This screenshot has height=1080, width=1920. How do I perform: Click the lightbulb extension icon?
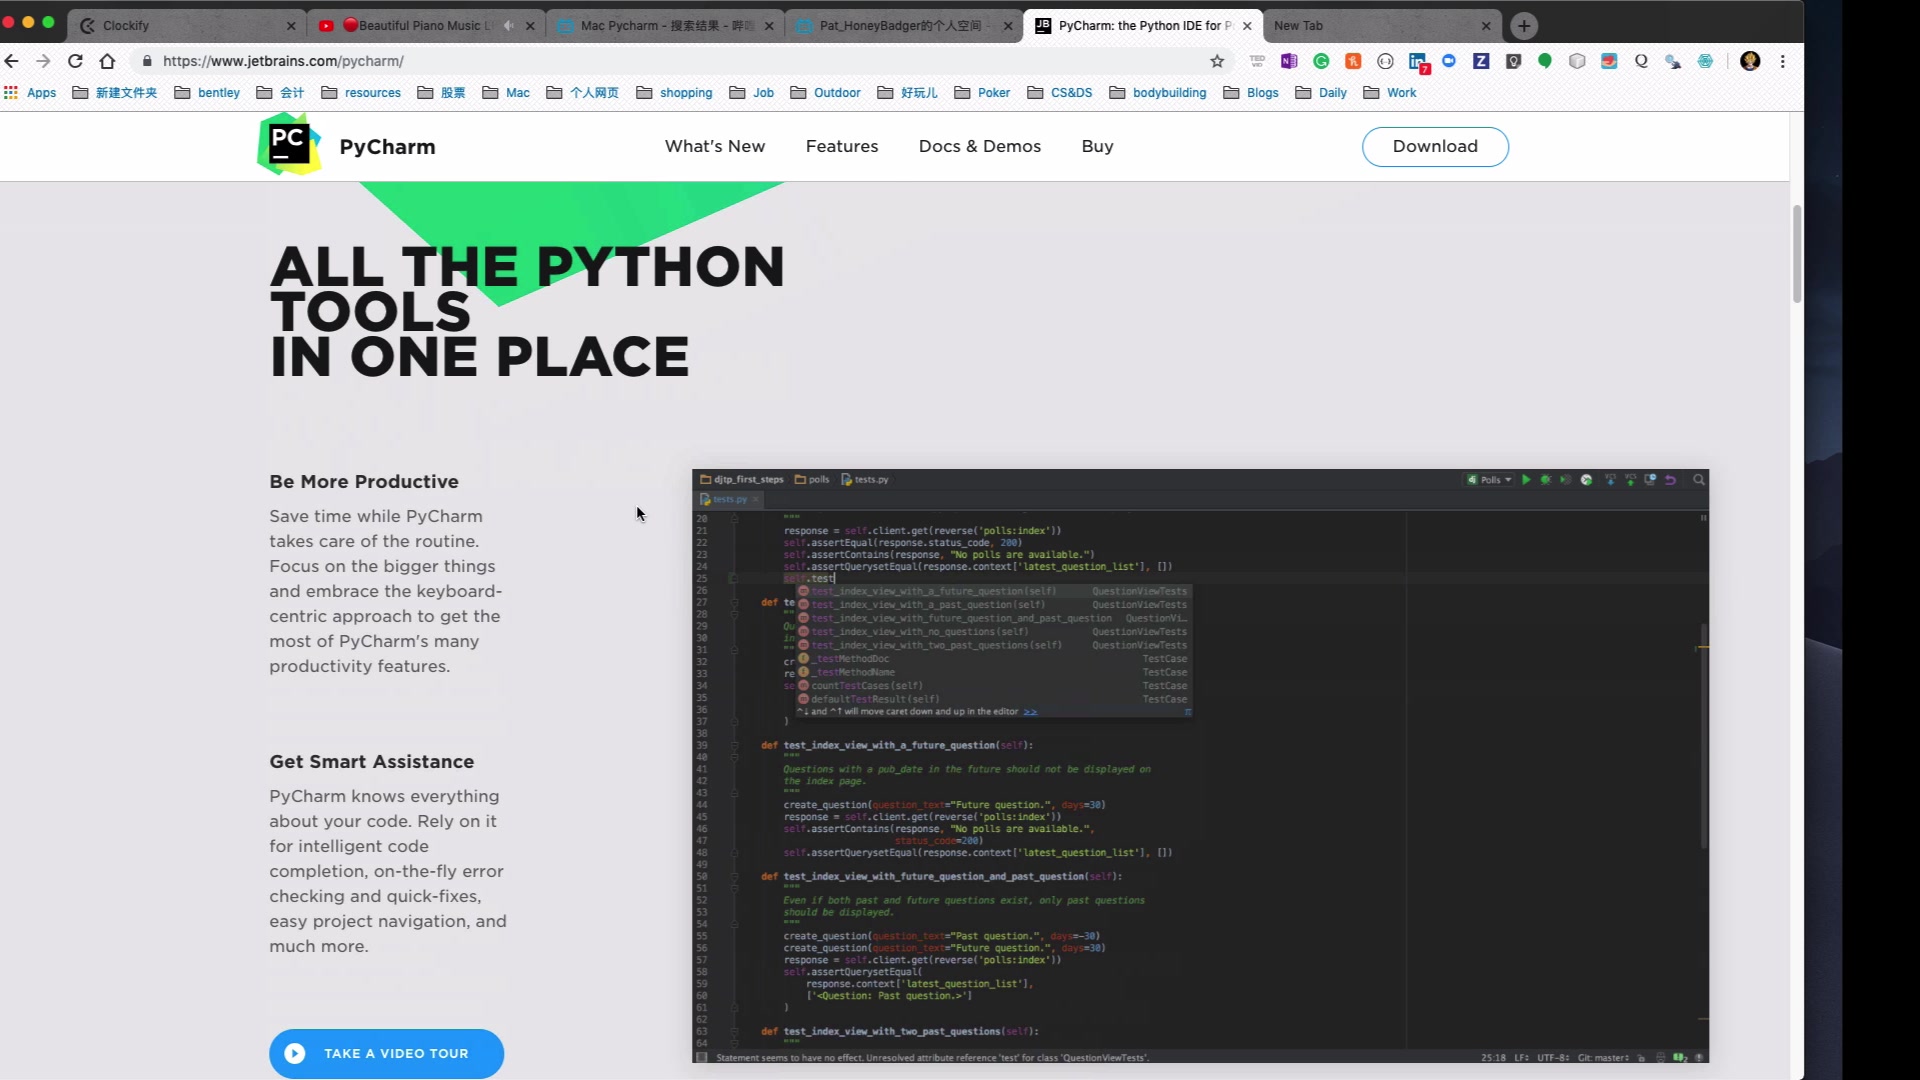1513,61
